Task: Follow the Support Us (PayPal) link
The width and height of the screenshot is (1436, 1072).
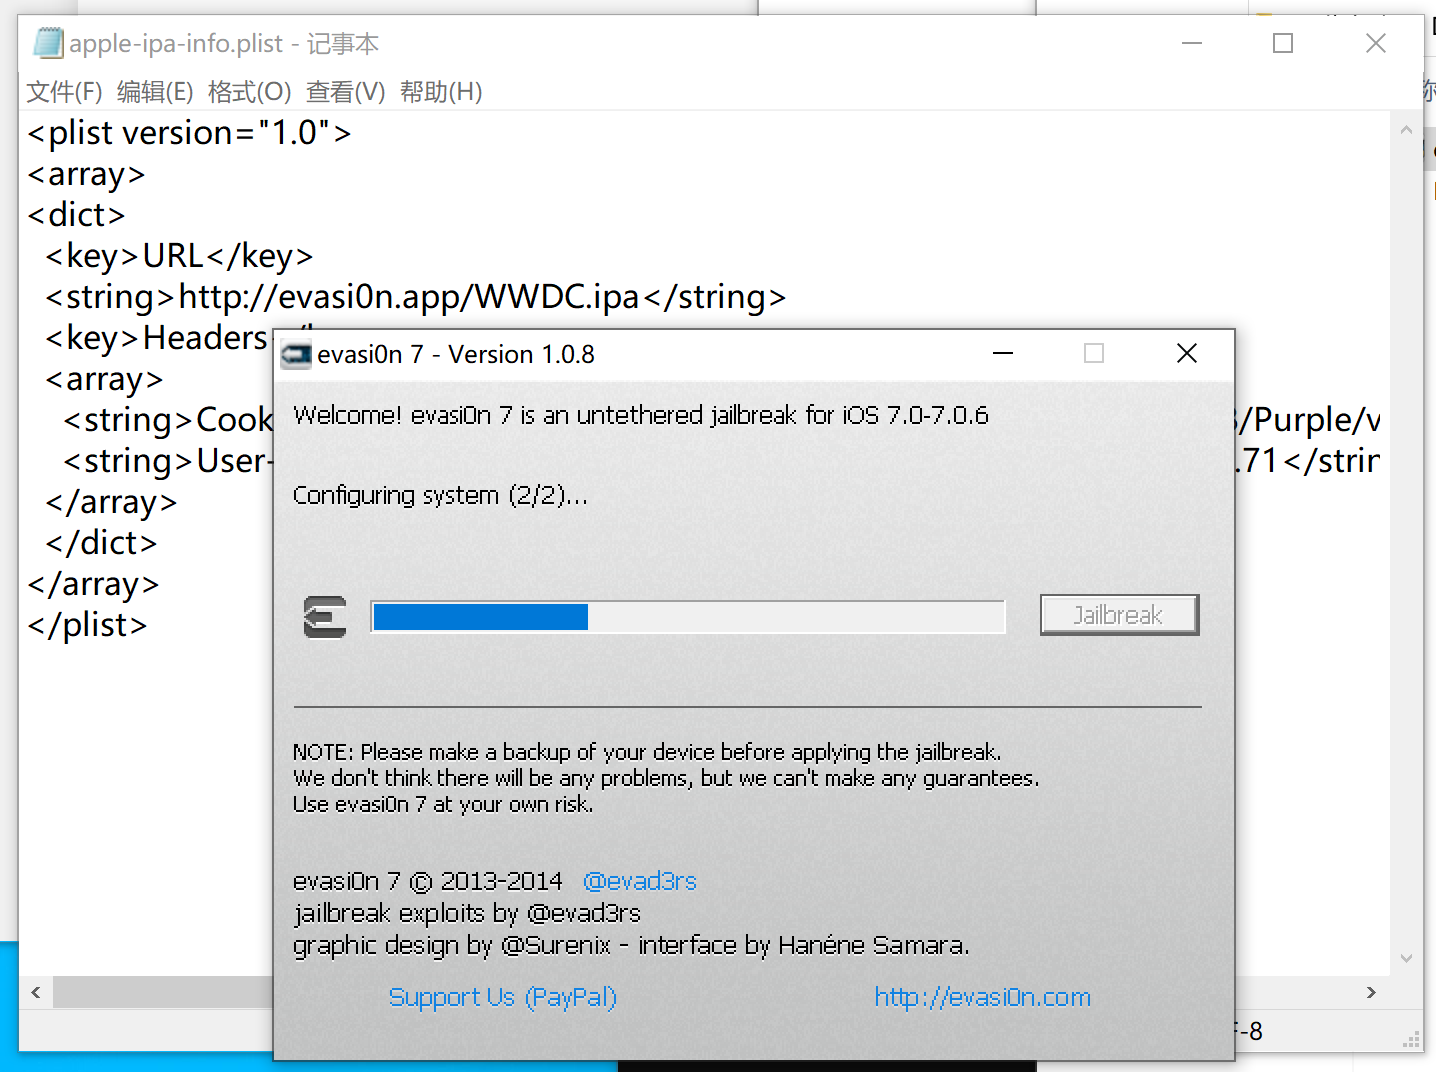Action: pos(502,997)
